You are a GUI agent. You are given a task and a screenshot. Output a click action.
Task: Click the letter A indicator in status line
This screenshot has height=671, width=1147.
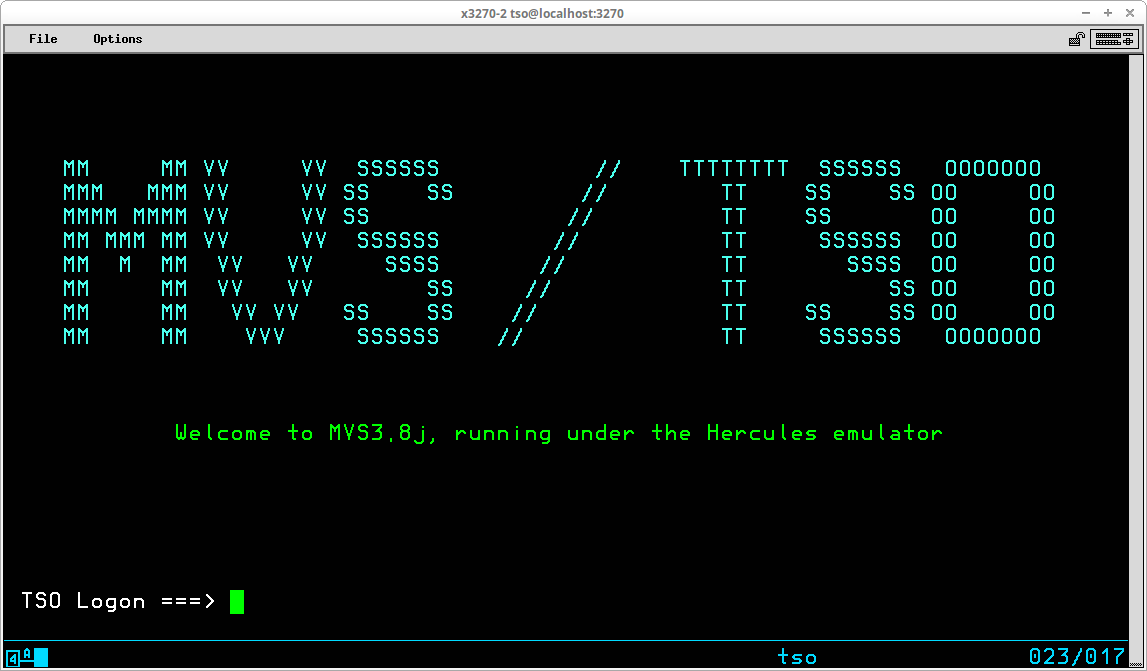[27, 657]
